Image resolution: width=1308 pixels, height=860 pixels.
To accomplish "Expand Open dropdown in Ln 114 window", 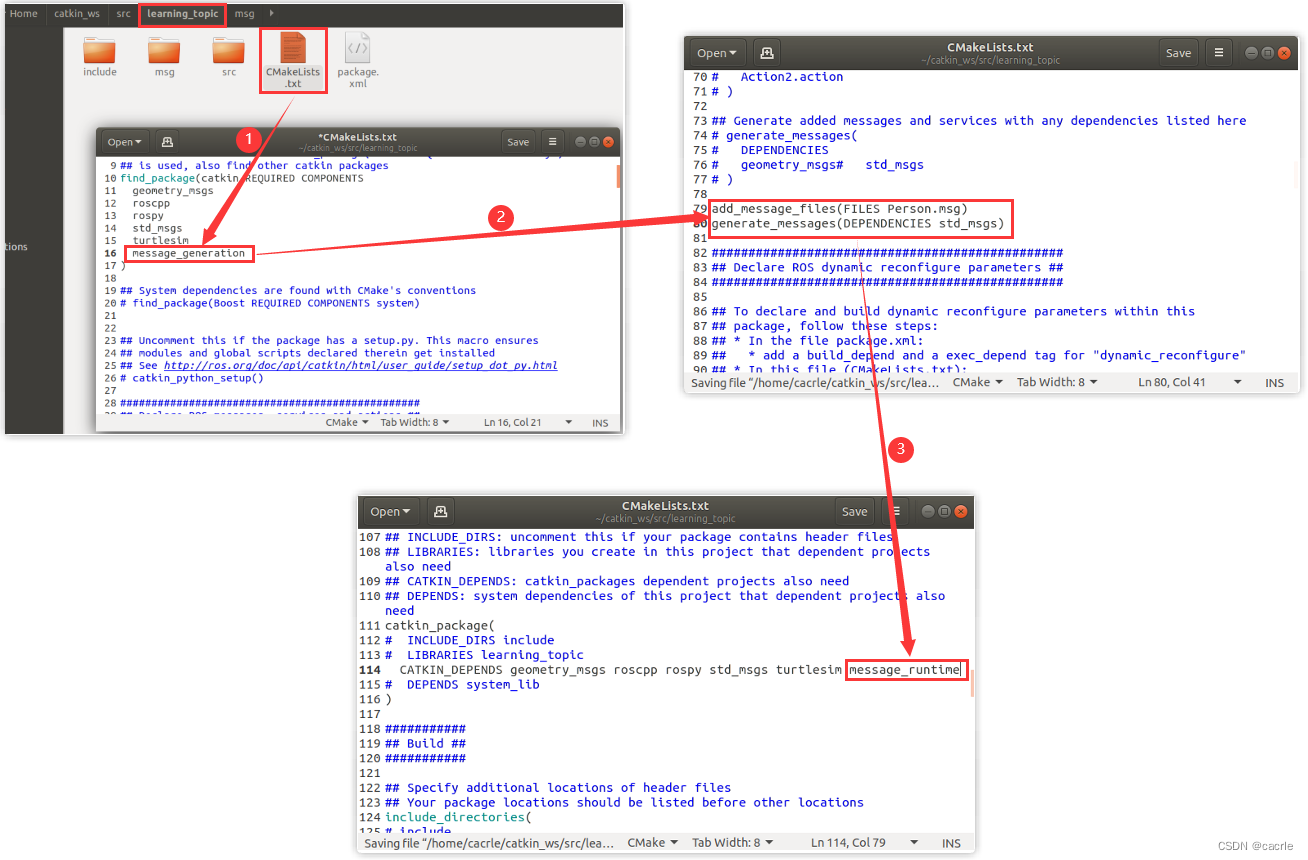I will 390,511.
